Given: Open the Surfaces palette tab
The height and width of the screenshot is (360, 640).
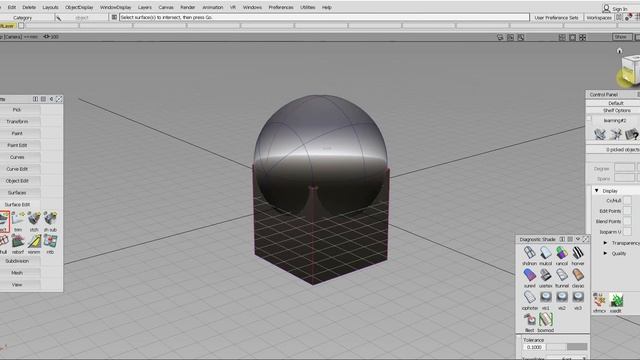Looking at the screenshot, I should [17, 193].
